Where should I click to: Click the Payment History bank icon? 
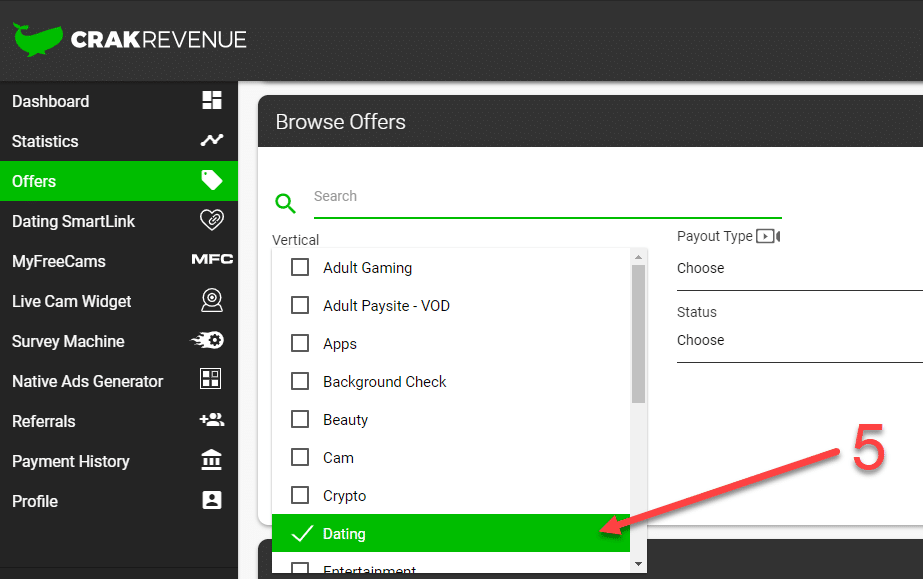point(211,460)
